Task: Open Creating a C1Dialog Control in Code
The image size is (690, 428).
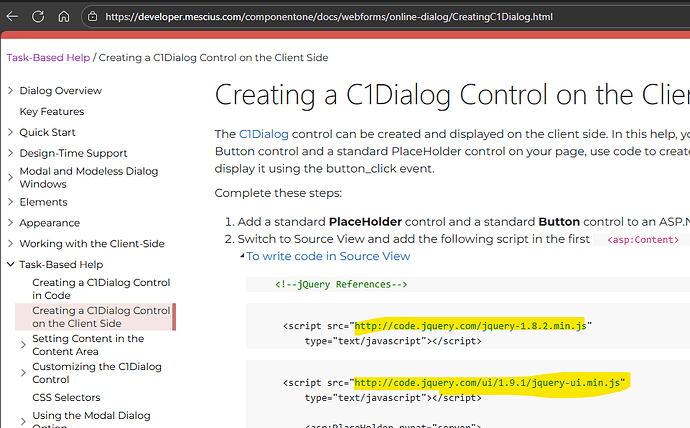Action: [x=101, y=289]
